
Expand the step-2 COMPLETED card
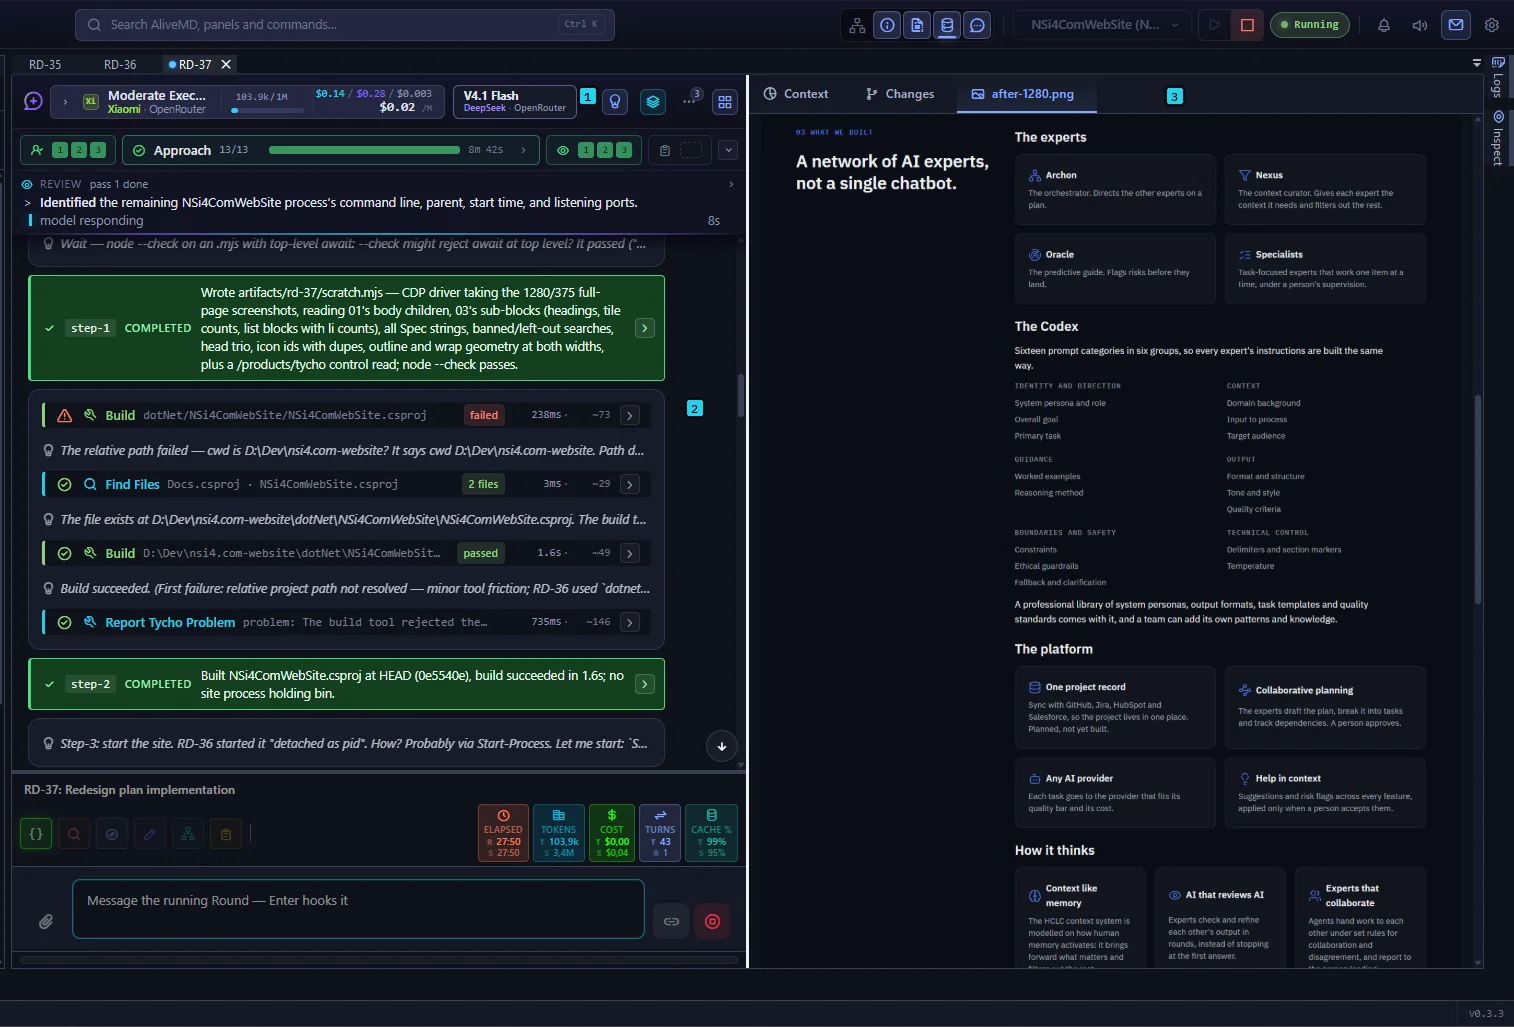coord(645,684)
